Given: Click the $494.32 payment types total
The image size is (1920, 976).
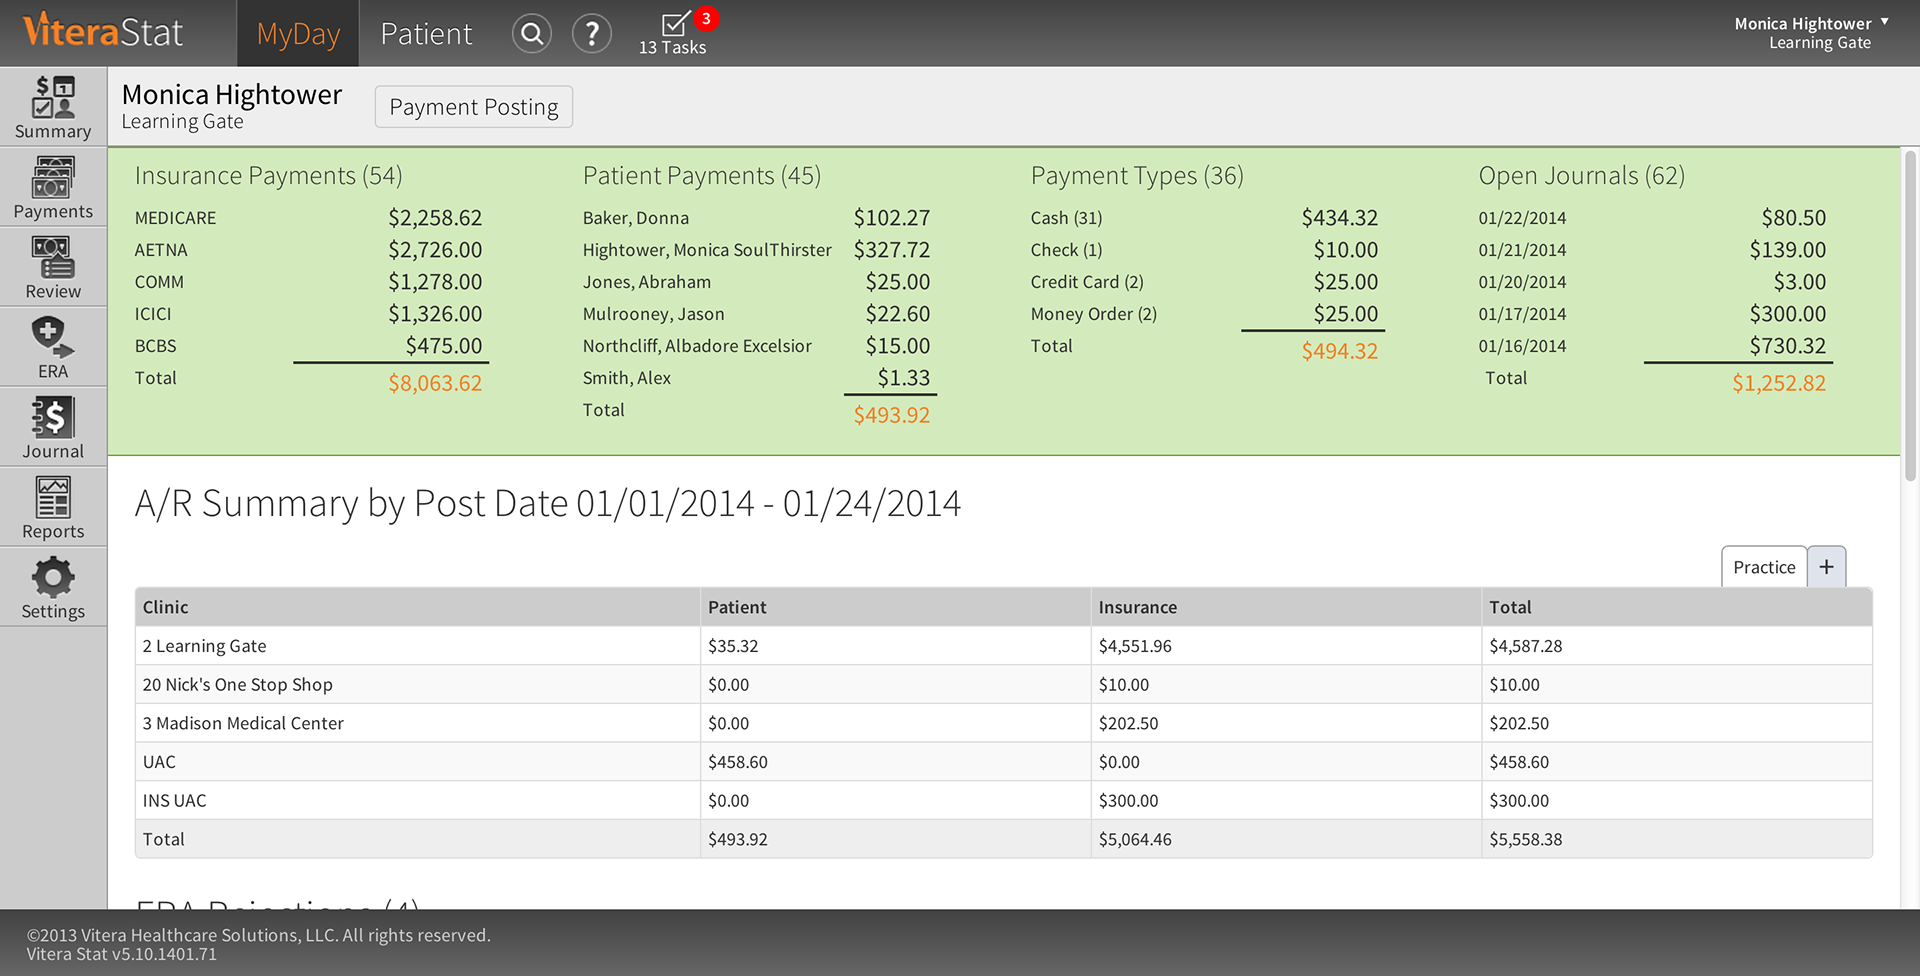Looking at the screenshot, I should point(1339,351).
